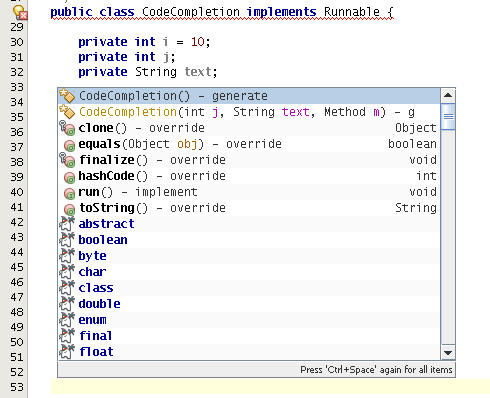Click the 'private String text;' code line

(148, 72)
